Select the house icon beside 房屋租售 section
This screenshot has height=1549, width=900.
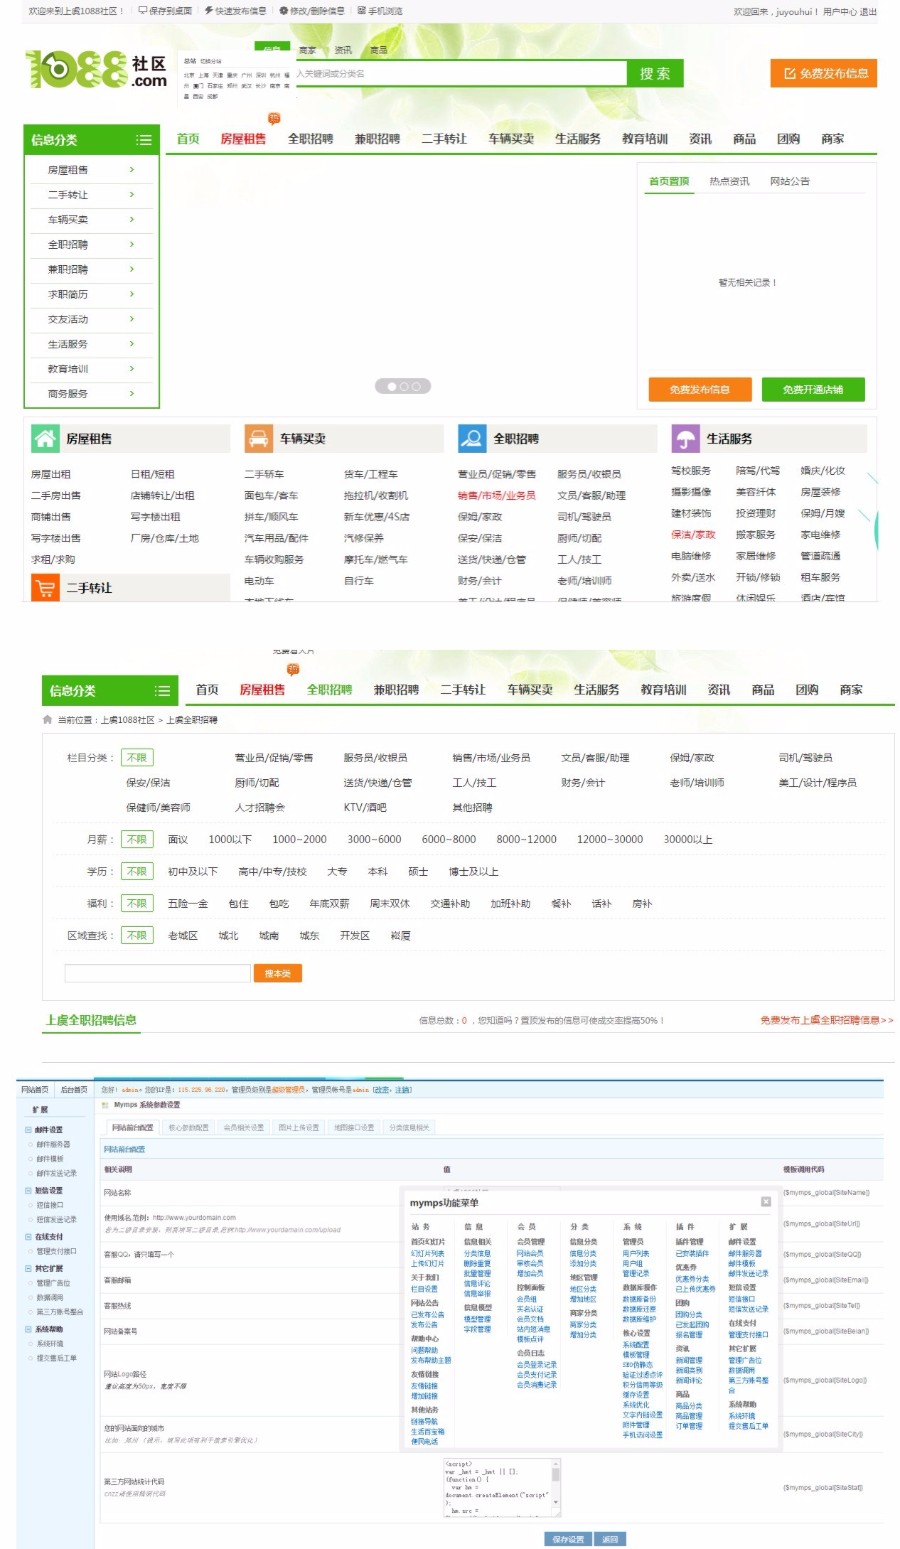[47, 438]
